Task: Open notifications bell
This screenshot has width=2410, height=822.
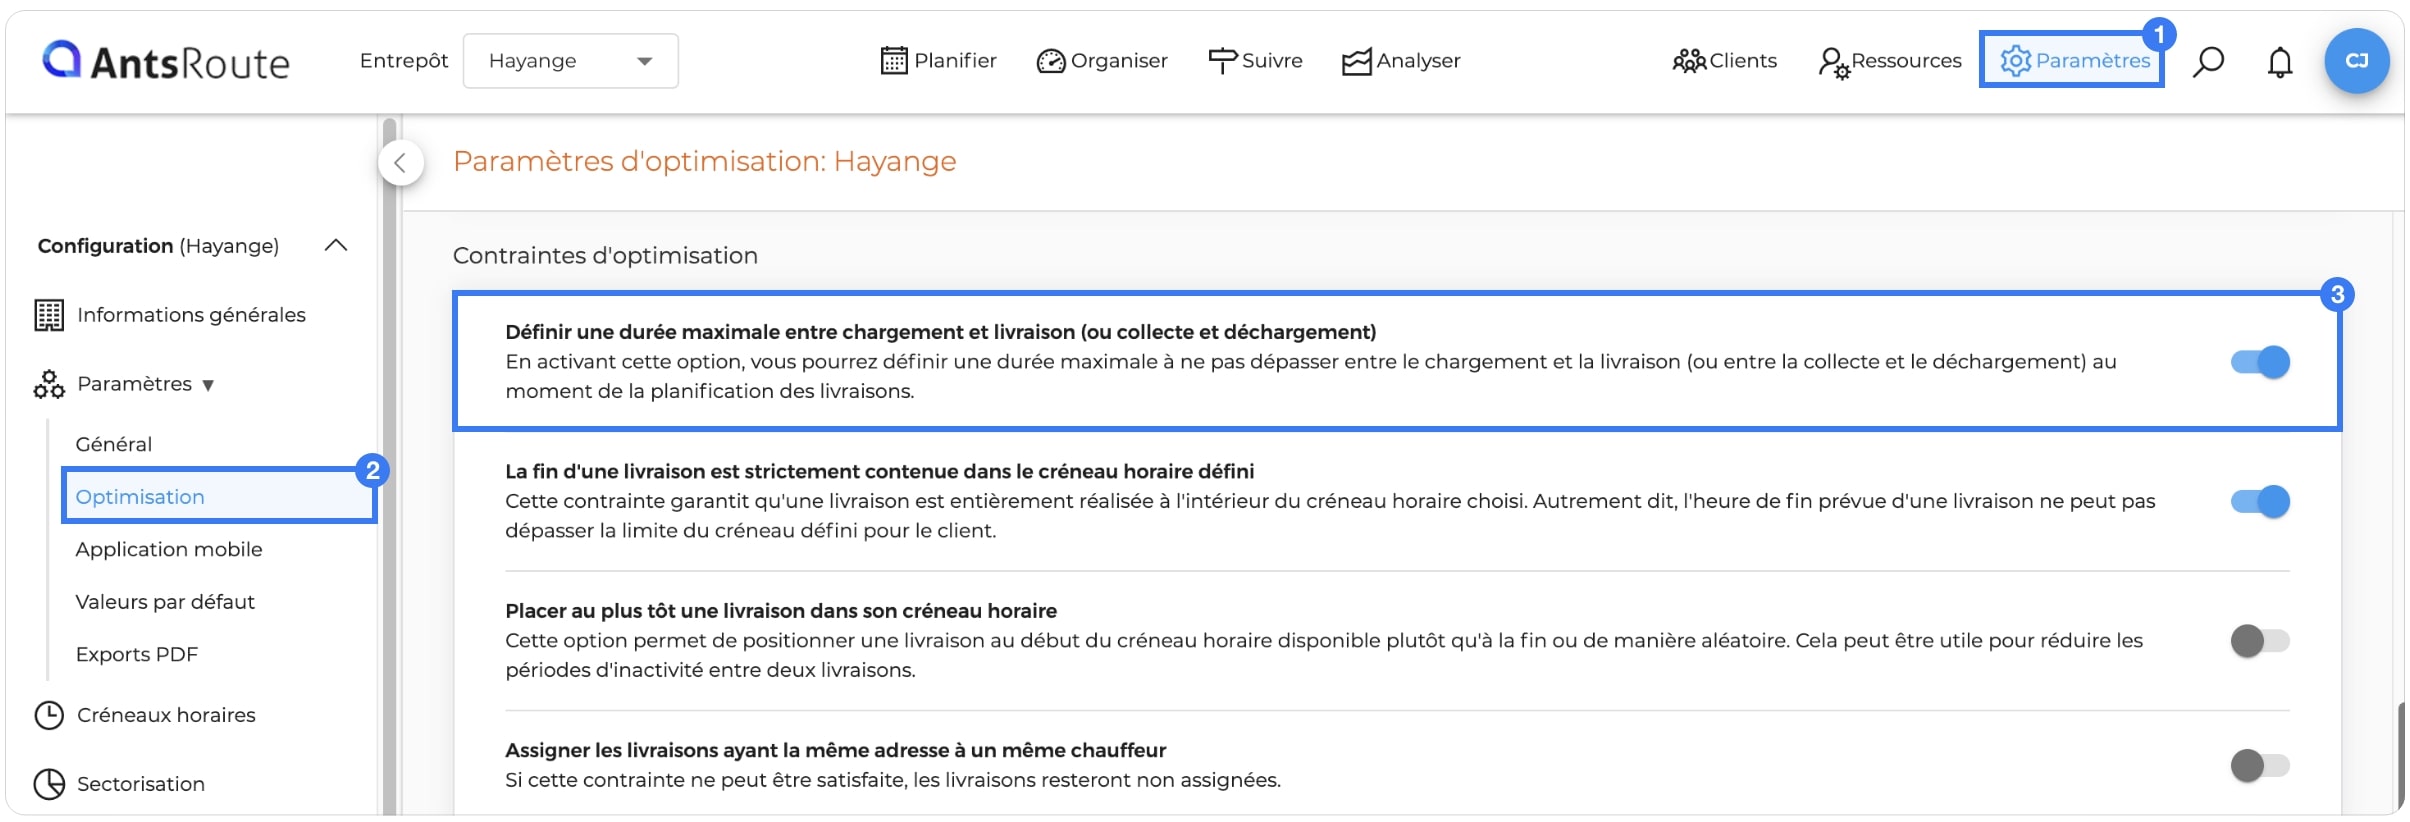Action: pyautogui.click(x=2280, y=62)
